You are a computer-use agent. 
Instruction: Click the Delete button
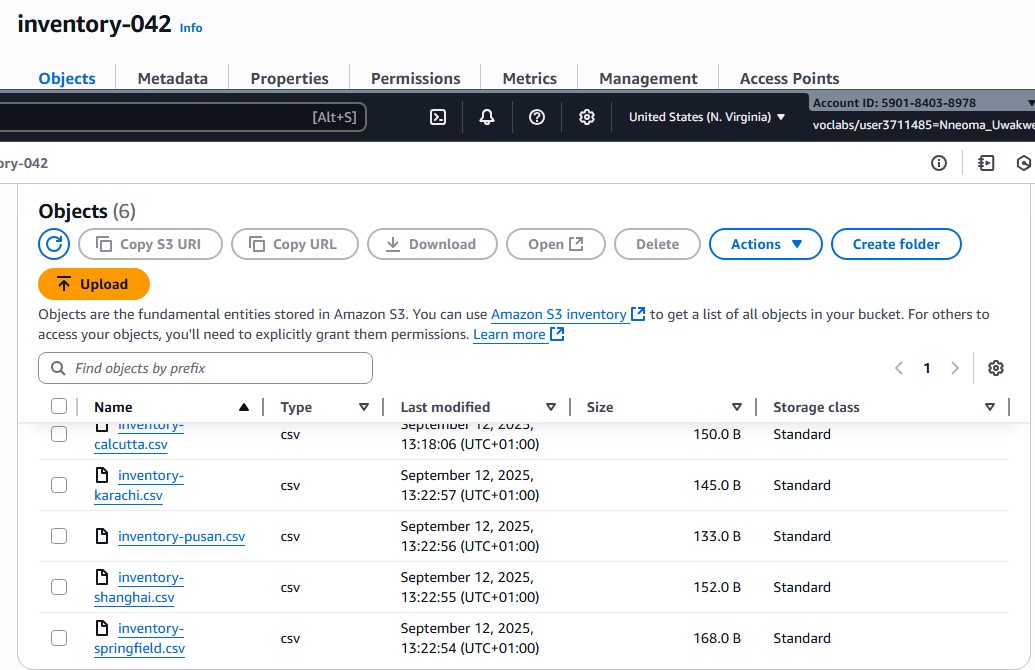pos(657,244)
